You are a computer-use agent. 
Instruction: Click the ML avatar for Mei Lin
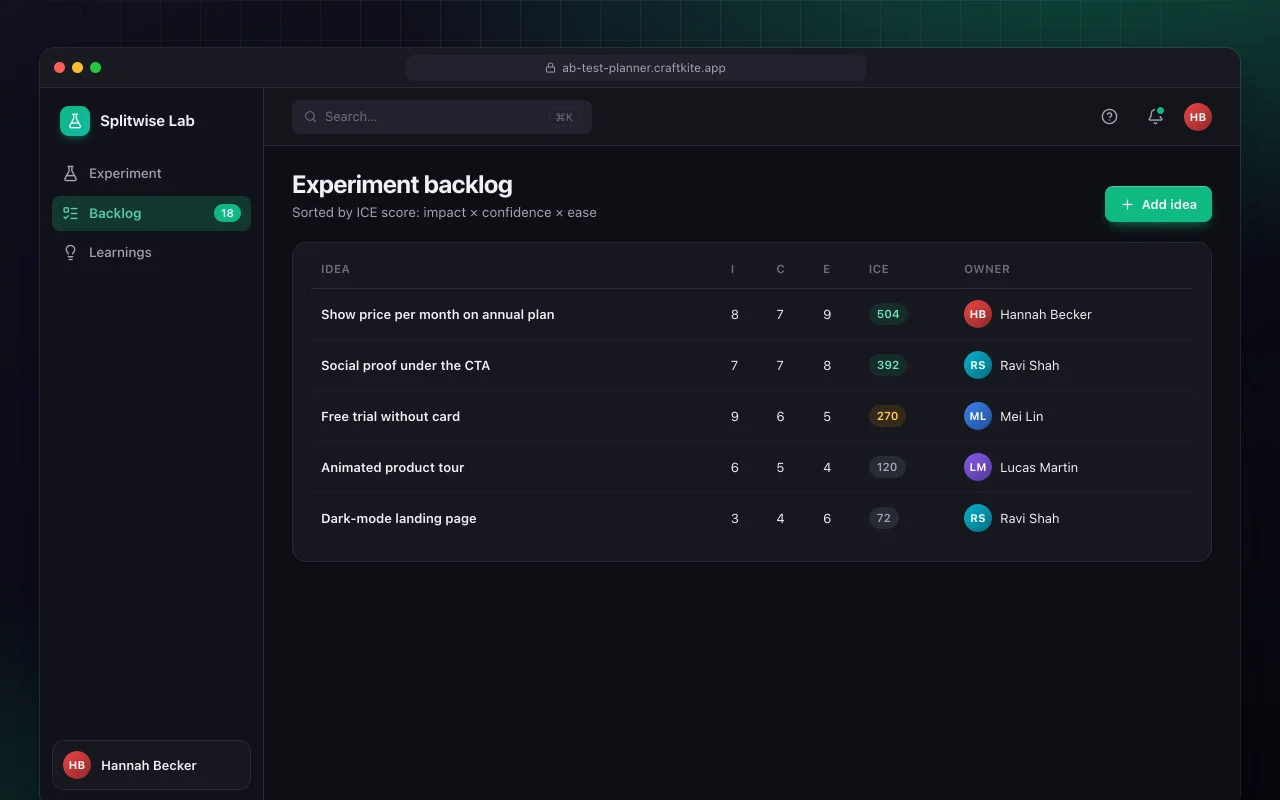pyautogui.click(x=978, y=416)
